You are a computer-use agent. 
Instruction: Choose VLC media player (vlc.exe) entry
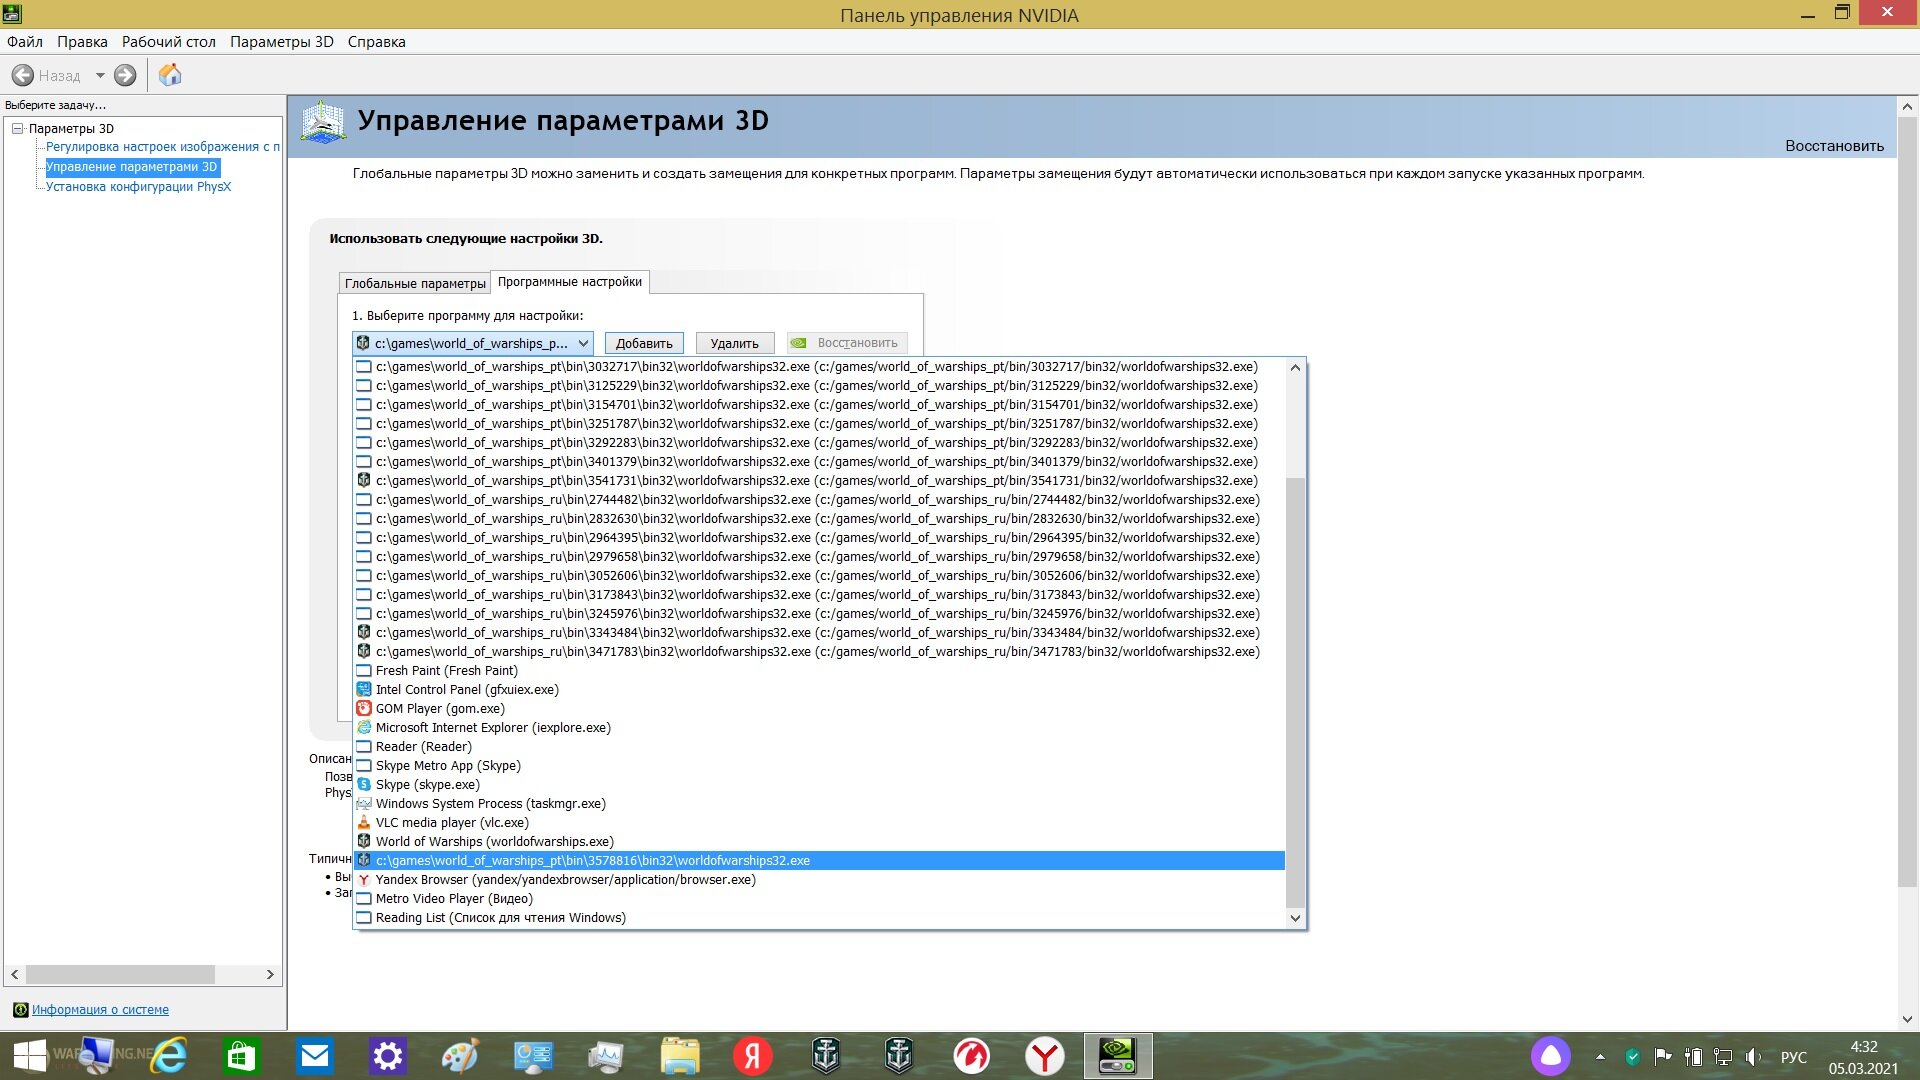coord(819,823)
